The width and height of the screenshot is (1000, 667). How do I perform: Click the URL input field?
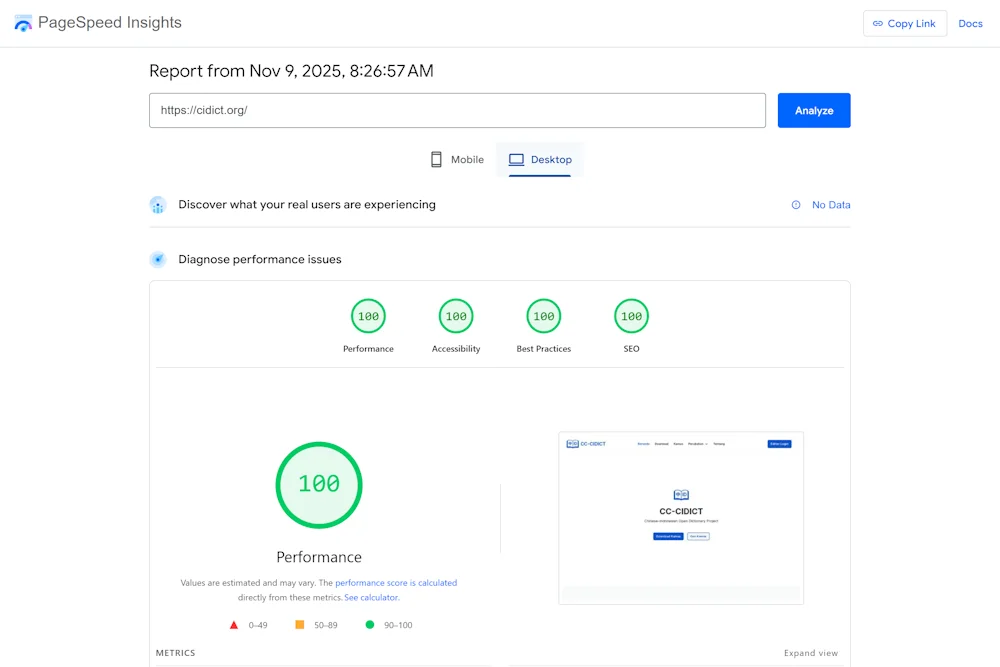[x=457, y=110]
